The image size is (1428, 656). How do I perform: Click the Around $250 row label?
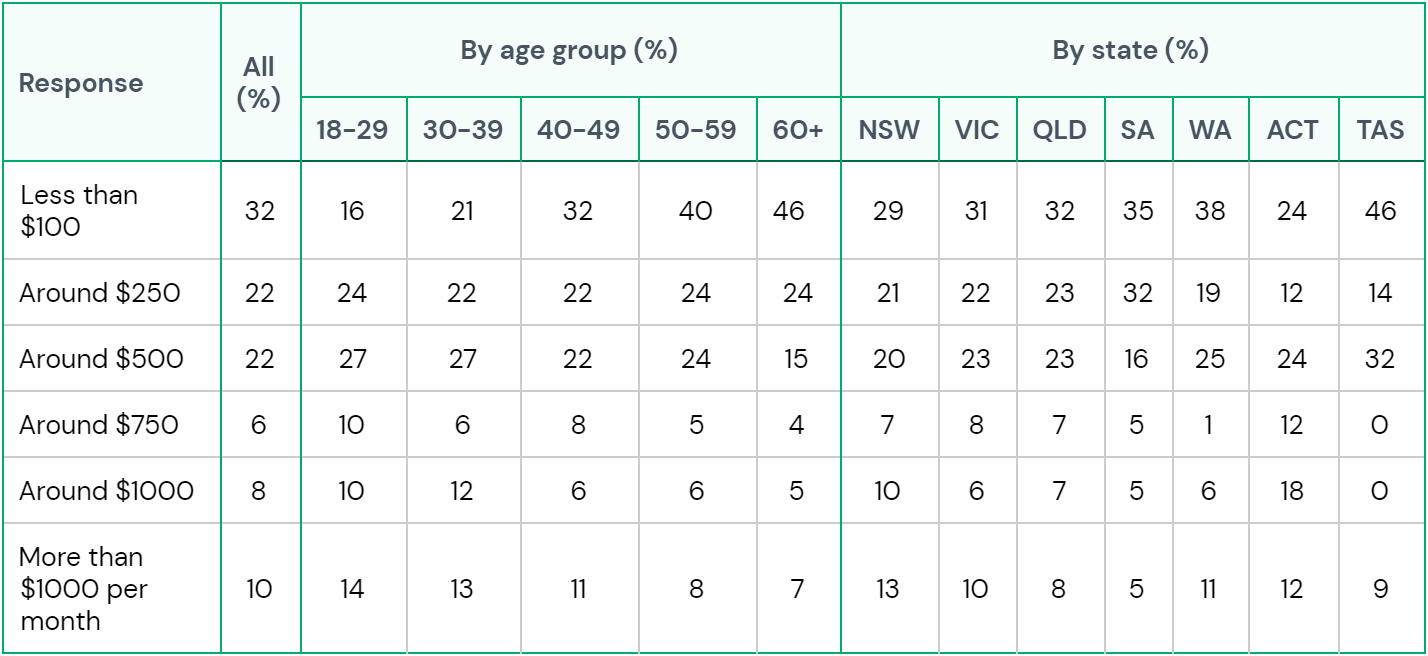click(100, 293)
